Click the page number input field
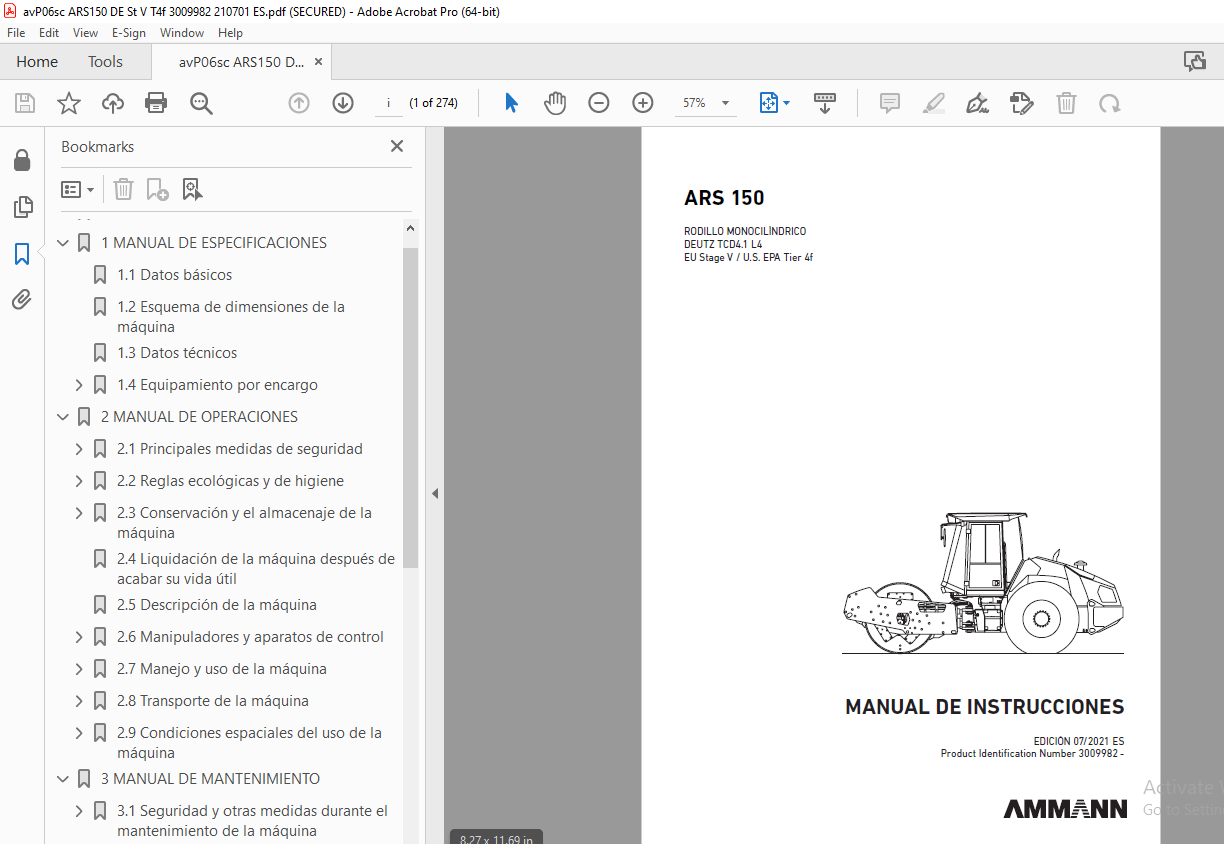Image resolution: width=1224 pixels, height=844 pixels. (x=388, y=103)
